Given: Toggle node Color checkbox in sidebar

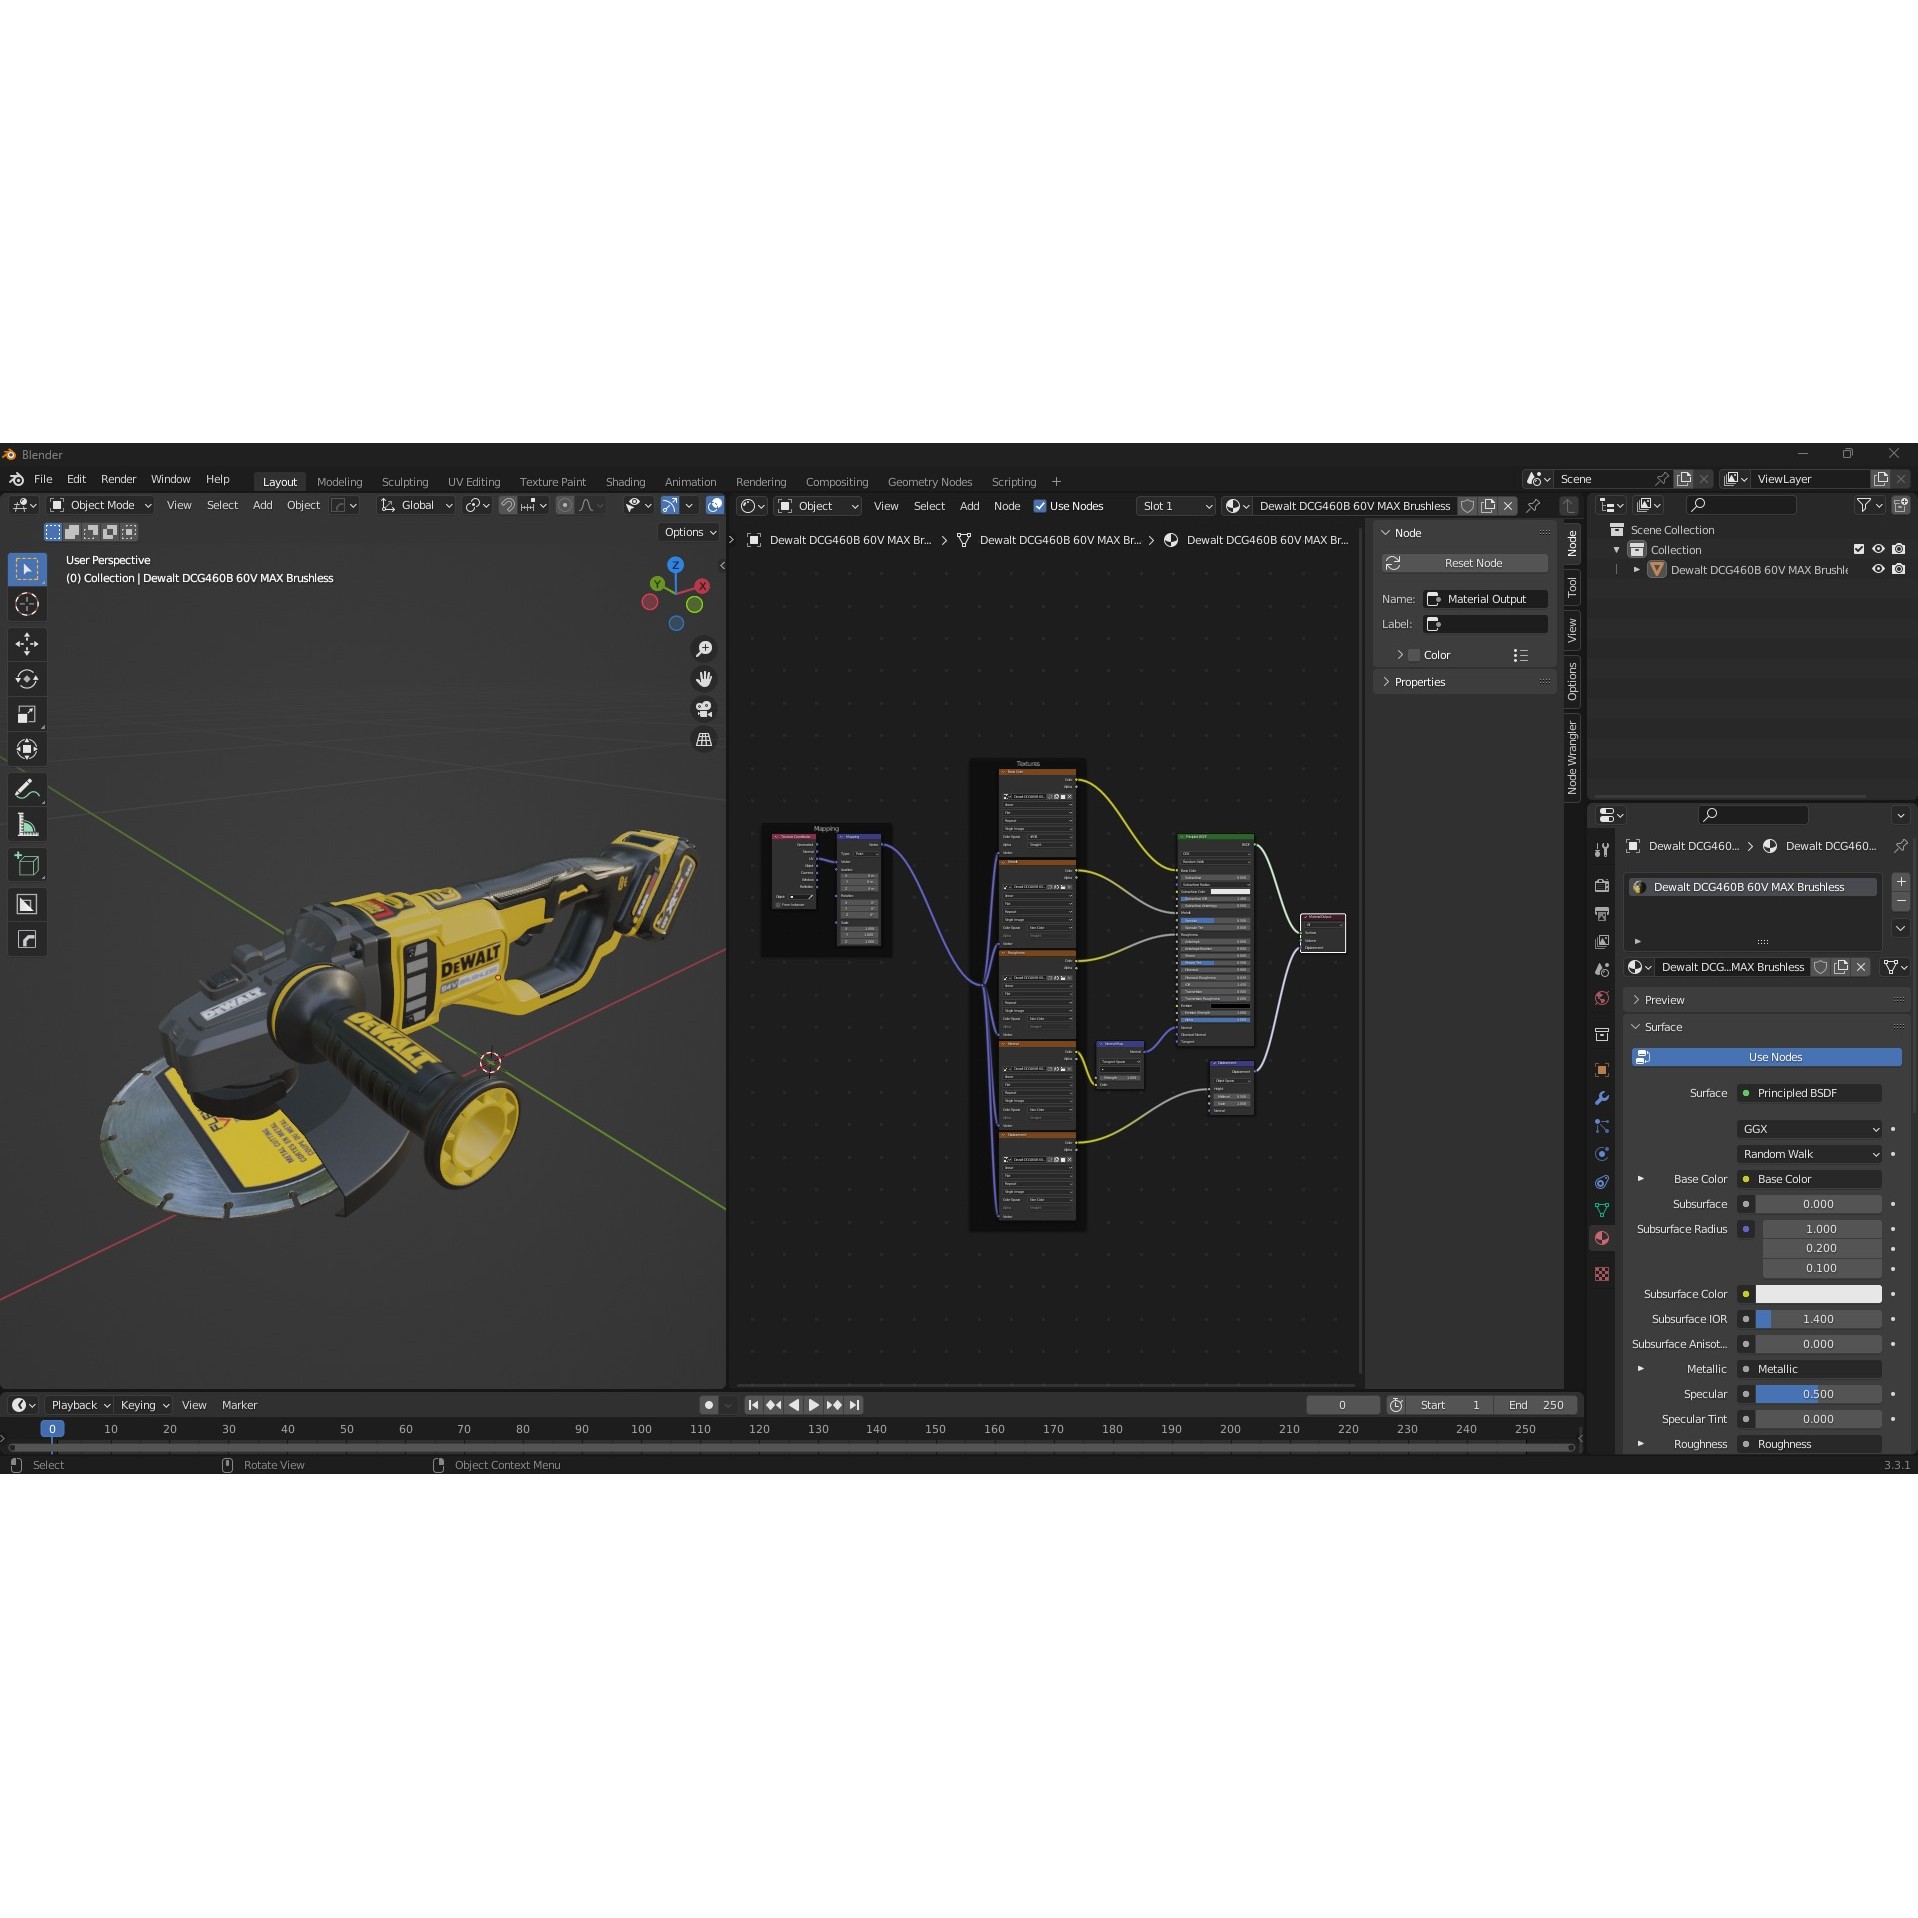Looking at the screenshot, I should [1414, 655].
